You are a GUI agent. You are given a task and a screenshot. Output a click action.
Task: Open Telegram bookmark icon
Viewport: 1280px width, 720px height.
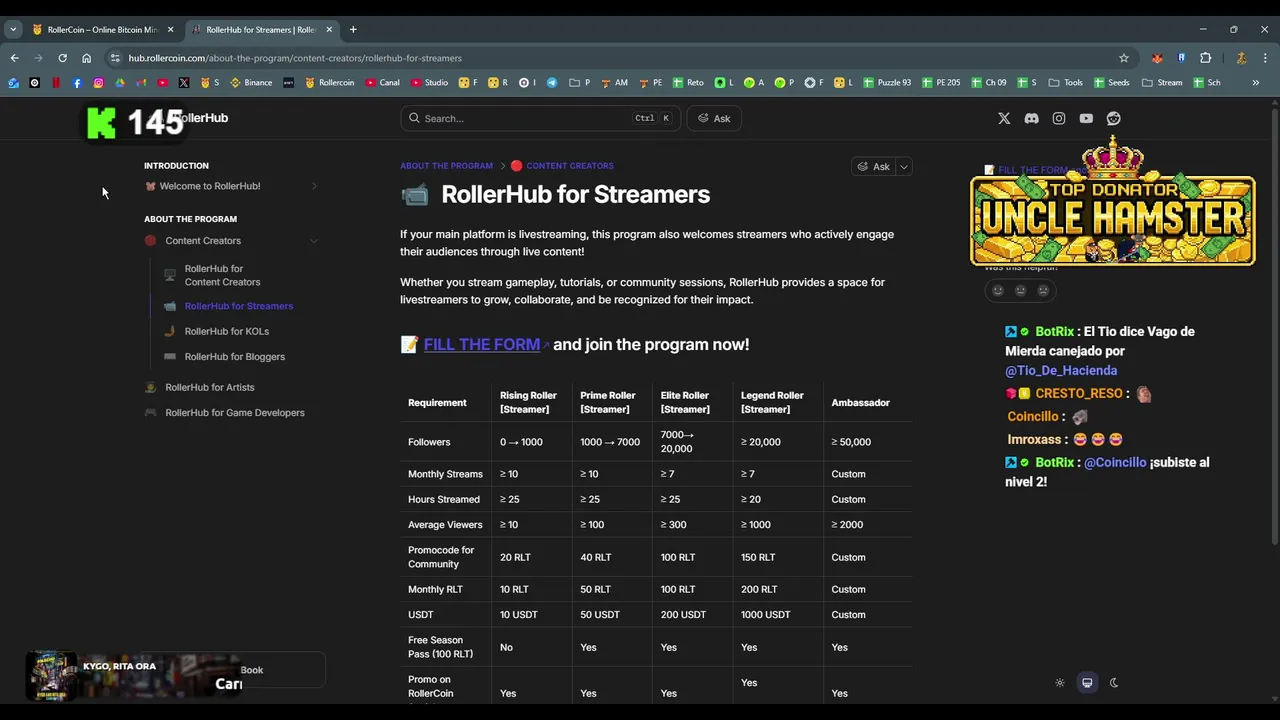coord(551,83)
